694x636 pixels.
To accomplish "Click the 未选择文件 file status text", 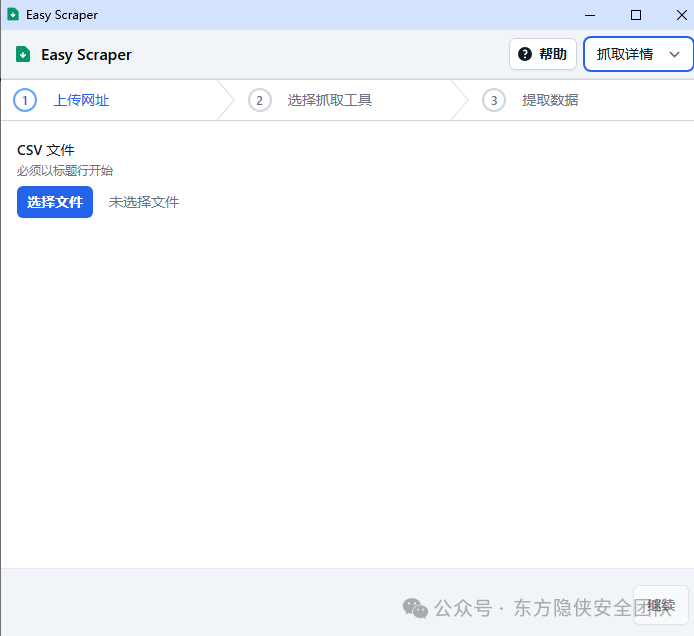I will [144, 202].
